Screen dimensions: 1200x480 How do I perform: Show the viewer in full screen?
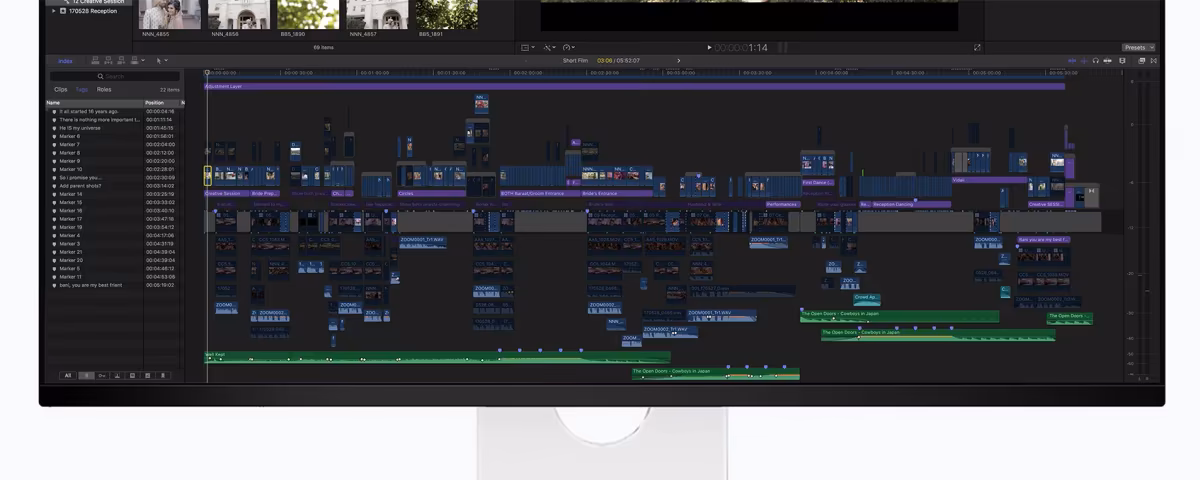pyautogui.click(x=977, y=47)
